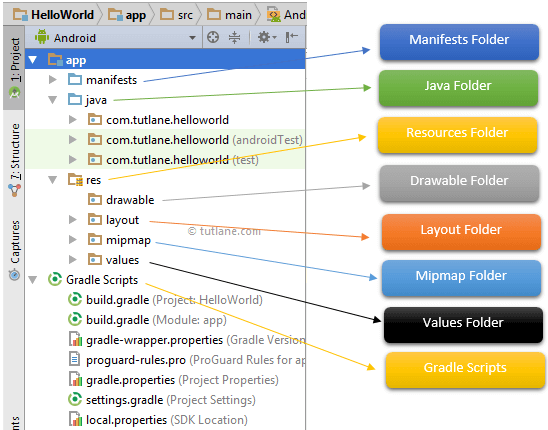Select the Gradle Scripts label
The width and height of the screenshot is (548, 430).
[102, 280]
